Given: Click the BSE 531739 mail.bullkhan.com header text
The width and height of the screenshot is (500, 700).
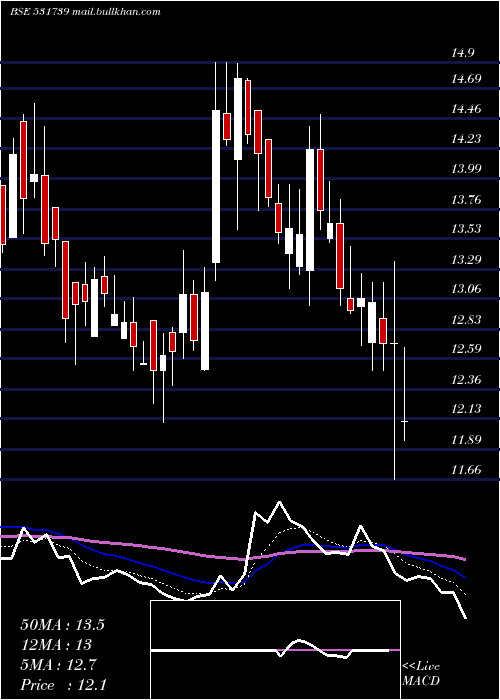Looking at the screenshot, I should (85, 12).
